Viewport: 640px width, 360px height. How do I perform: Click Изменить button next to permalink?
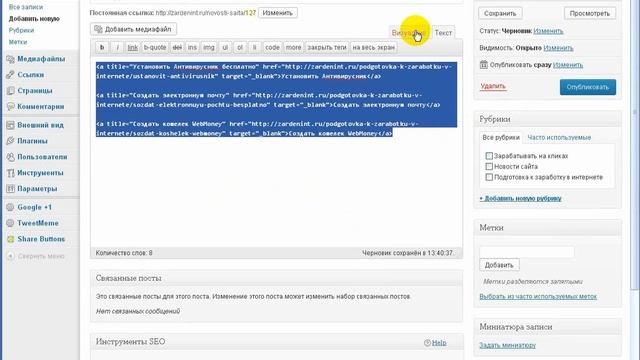(x=278, y=13)
